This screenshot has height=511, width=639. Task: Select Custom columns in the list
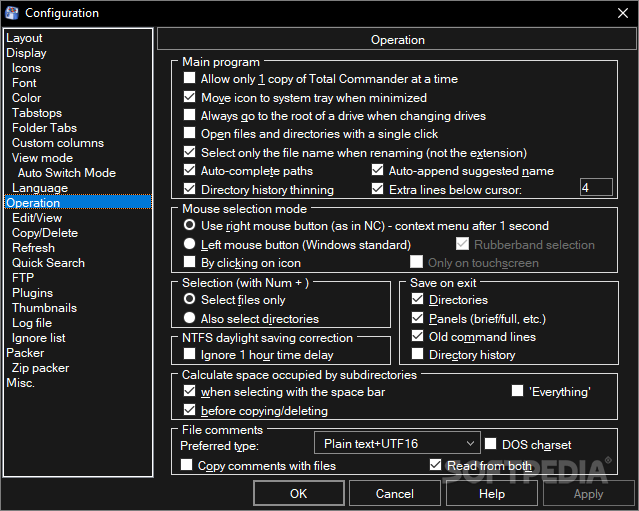point(58,143)
